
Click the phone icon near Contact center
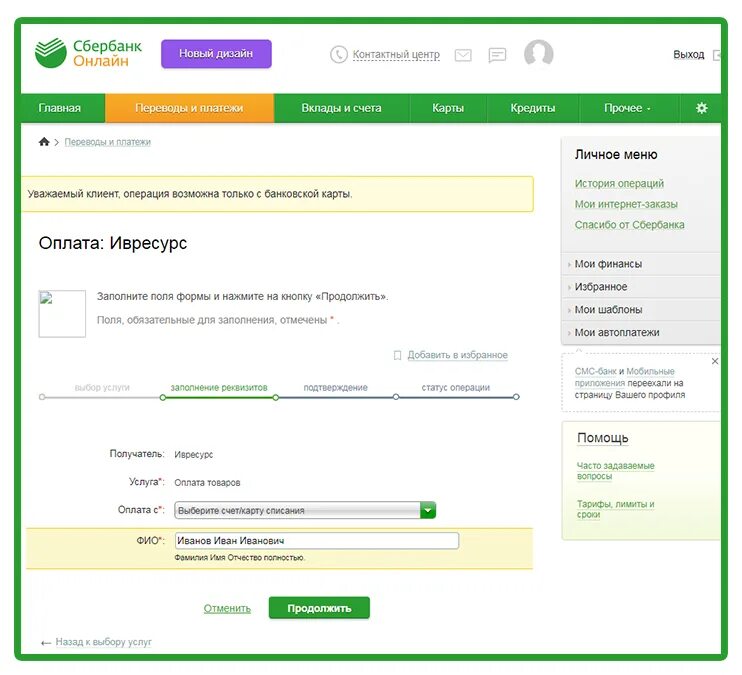click(x=339, y=54)
